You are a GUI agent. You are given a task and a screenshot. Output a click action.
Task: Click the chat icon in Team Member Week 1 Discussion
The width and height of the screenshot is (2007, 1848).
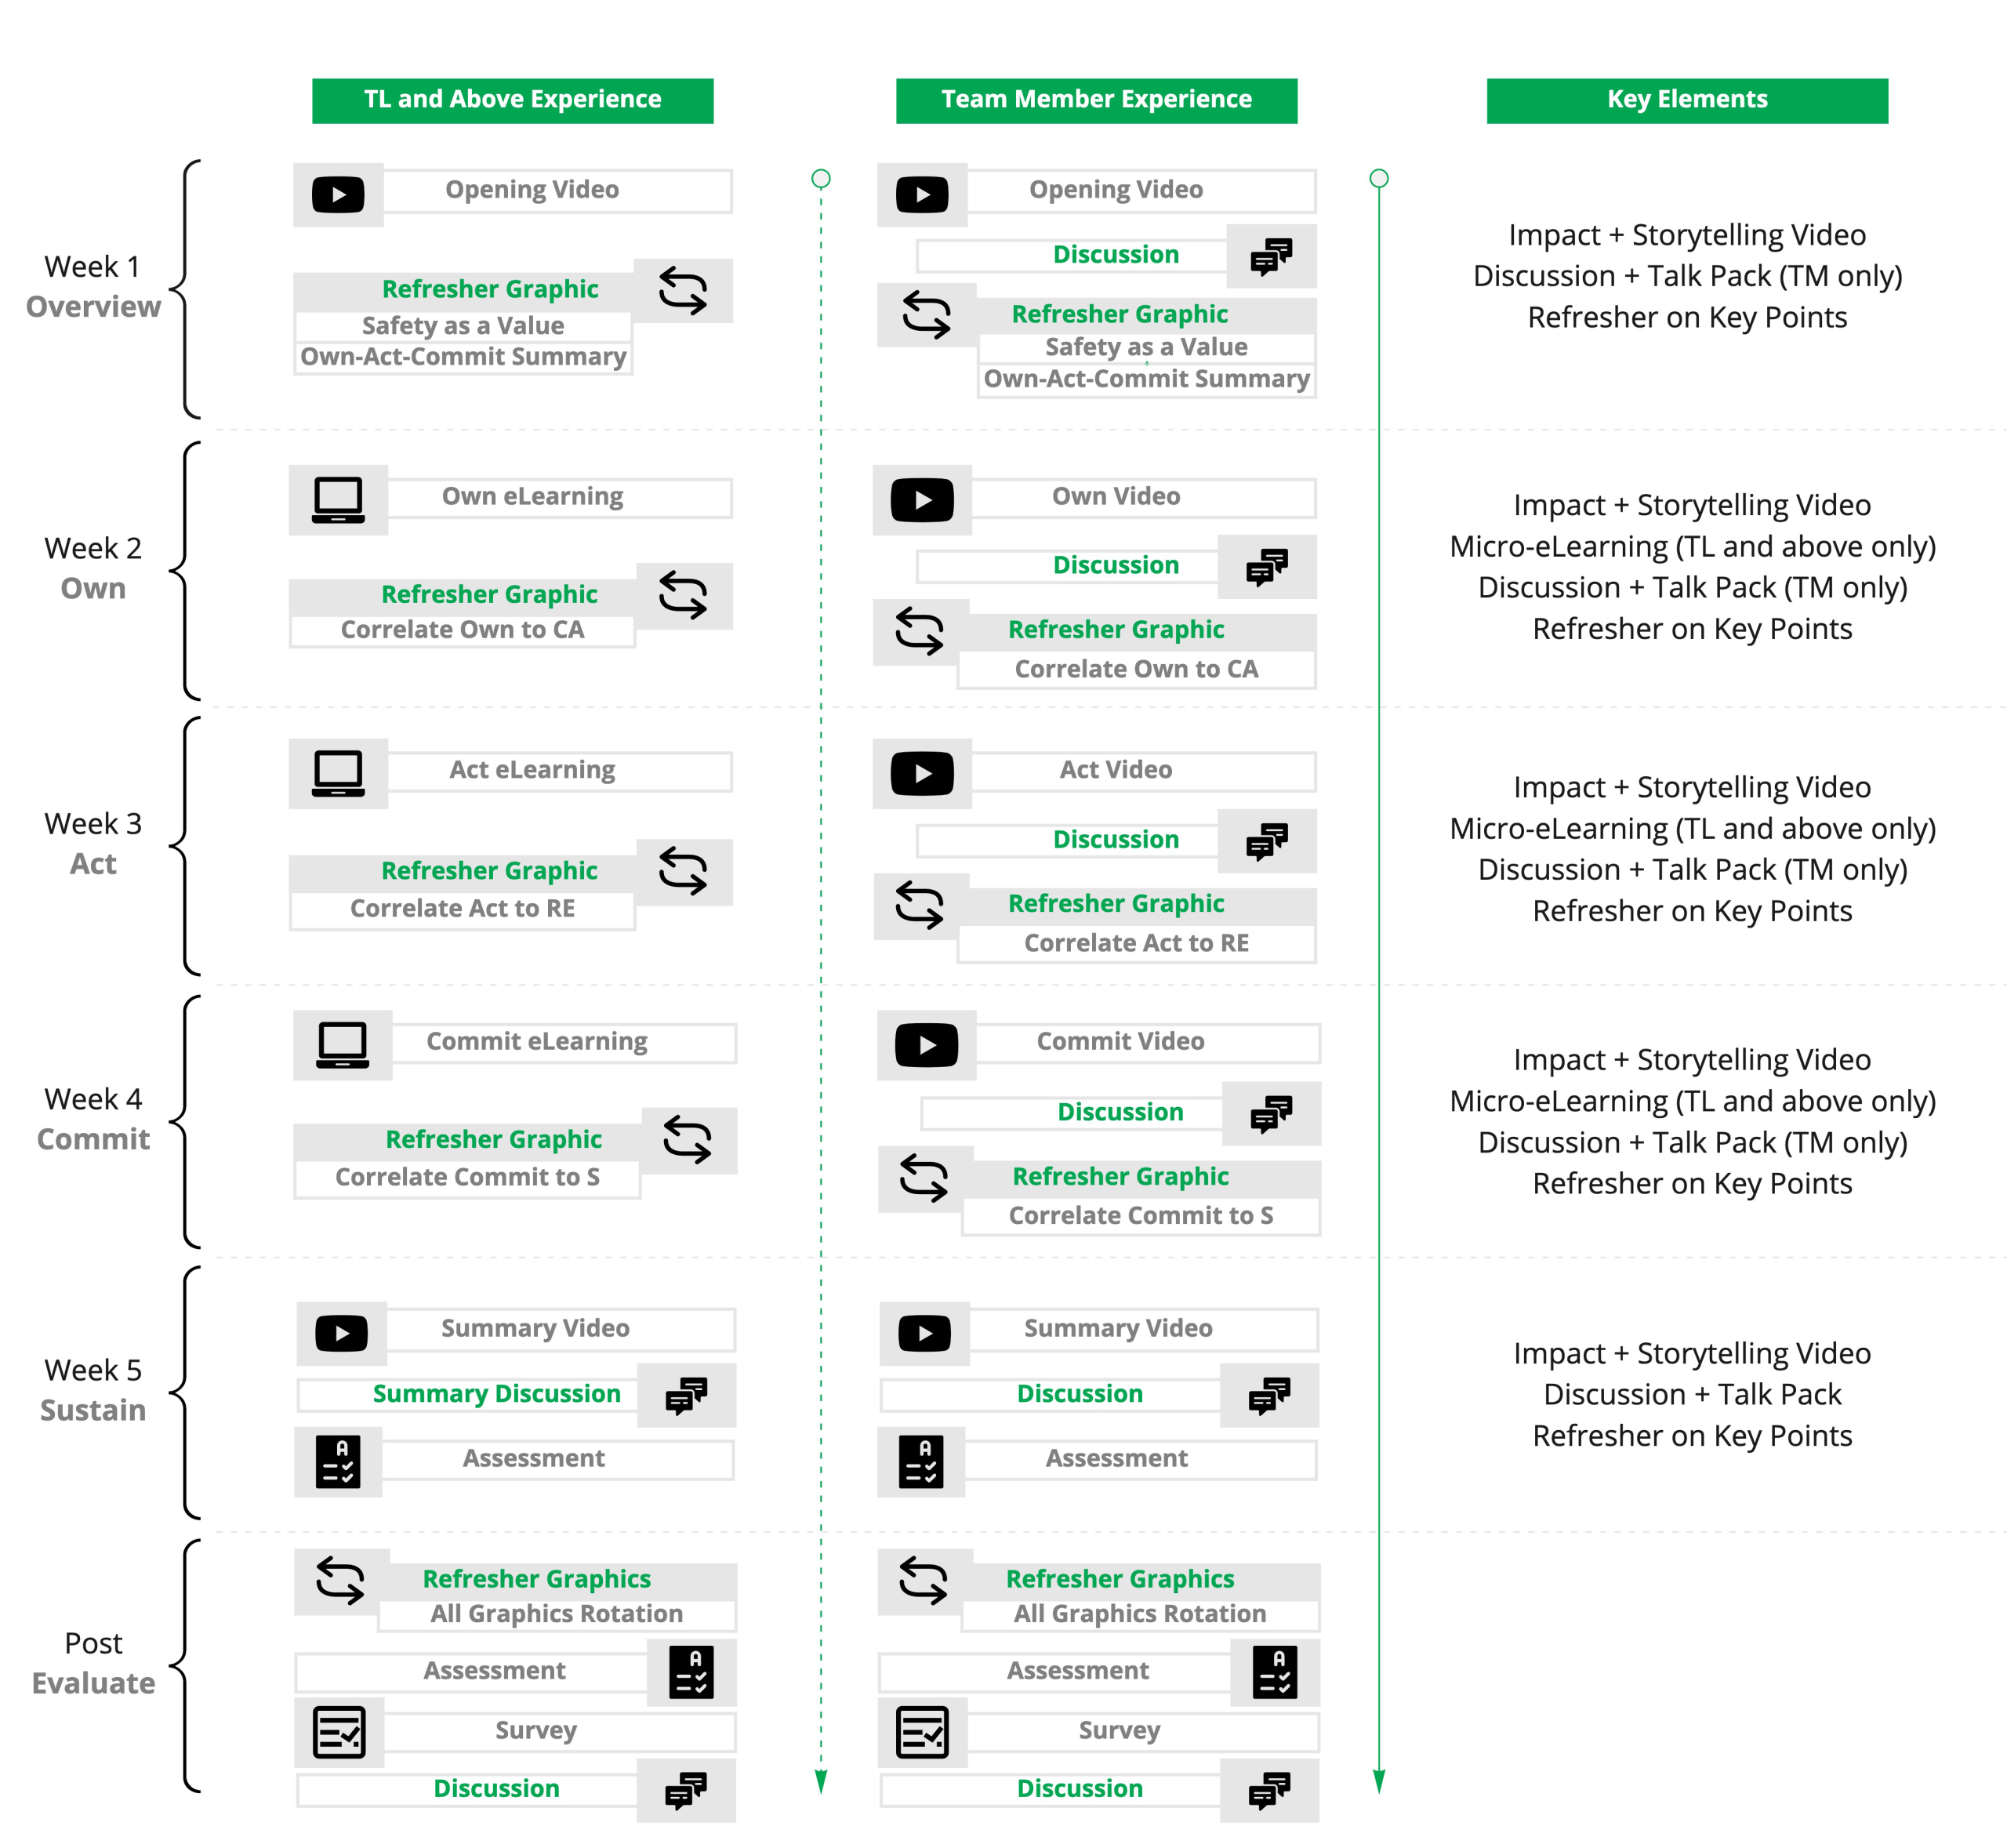pos(1271,256)
